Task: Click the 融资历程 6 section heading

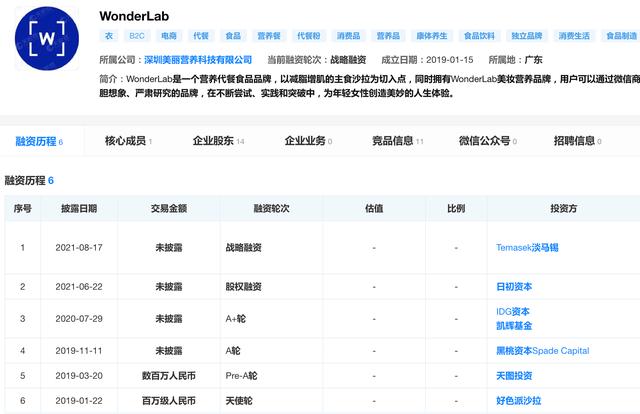Action: (x=29, y=180)
